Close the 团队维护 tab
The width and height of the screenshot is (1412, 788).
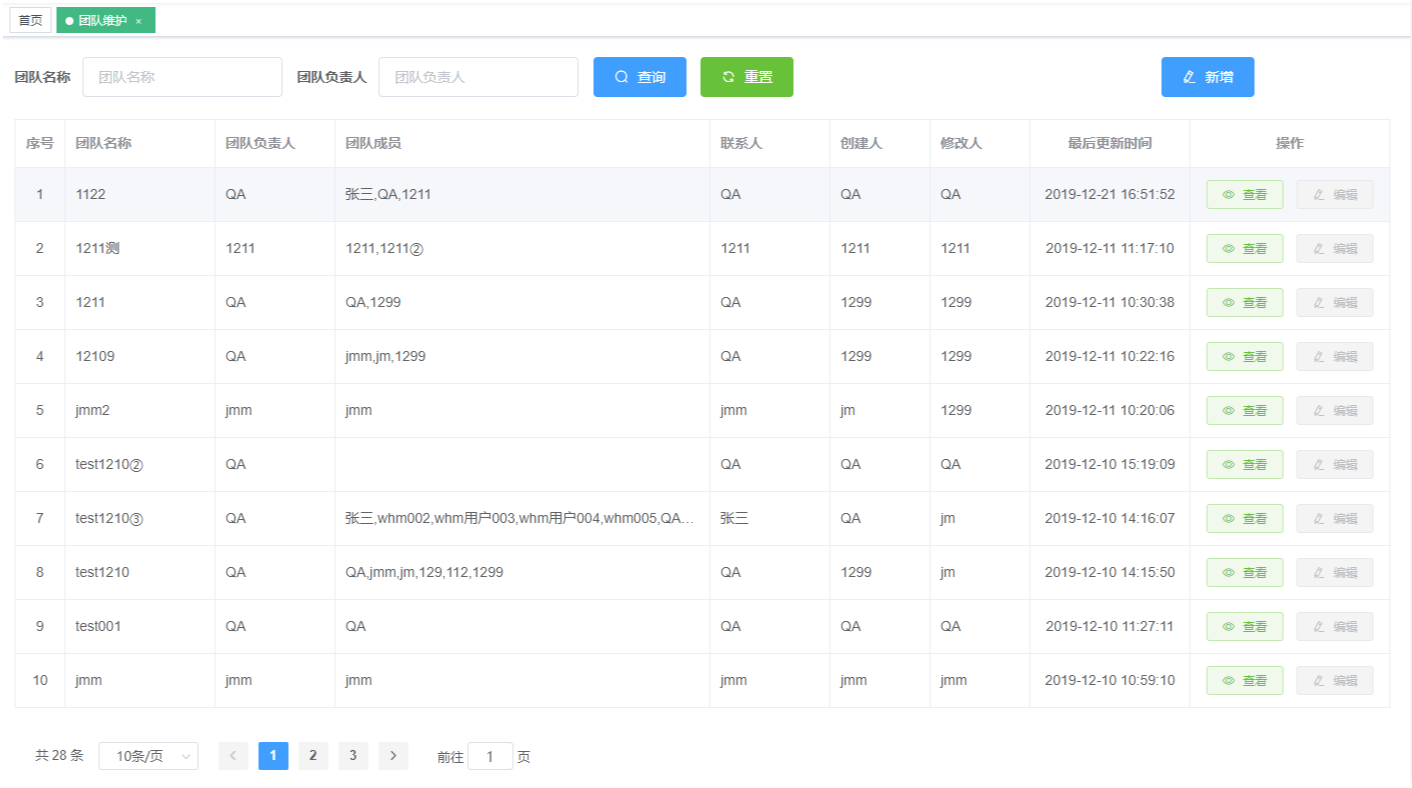pyautogui.click(x=139, y=21)
